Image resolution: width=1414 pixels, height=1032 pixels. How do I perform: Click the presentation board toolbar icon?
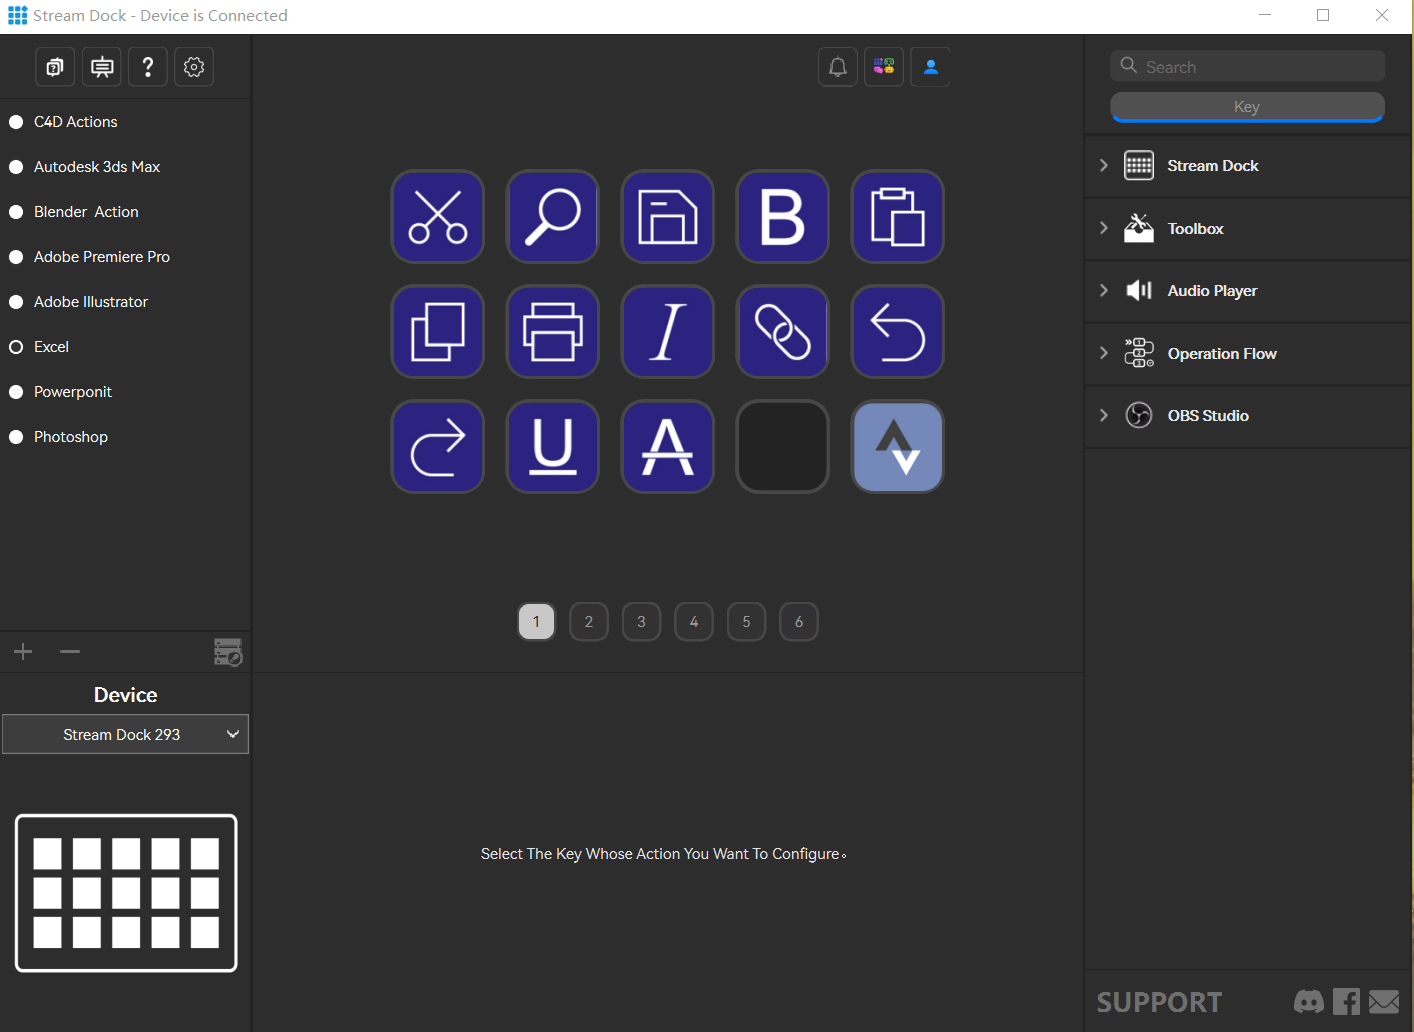tap(102, 67)
